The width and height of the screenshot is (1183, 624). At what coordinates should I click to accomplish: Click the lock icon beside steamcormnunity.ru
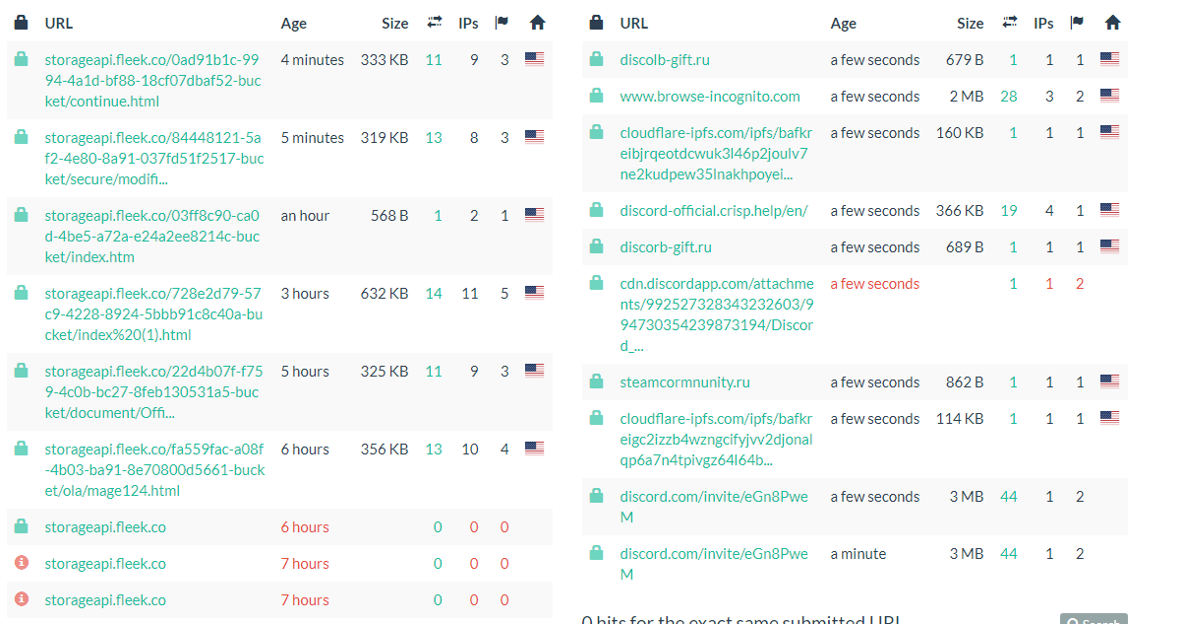(596, 381)
